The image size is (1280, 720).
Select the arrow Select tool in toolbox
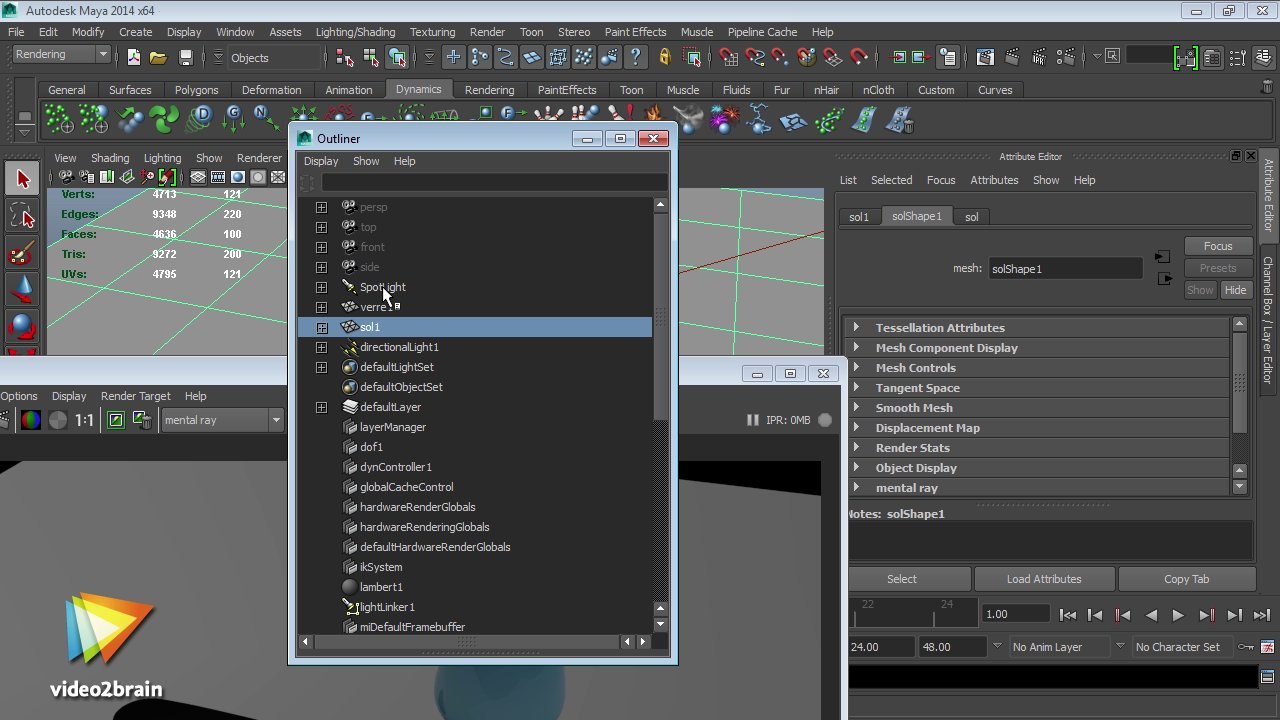tap(22, 179)
